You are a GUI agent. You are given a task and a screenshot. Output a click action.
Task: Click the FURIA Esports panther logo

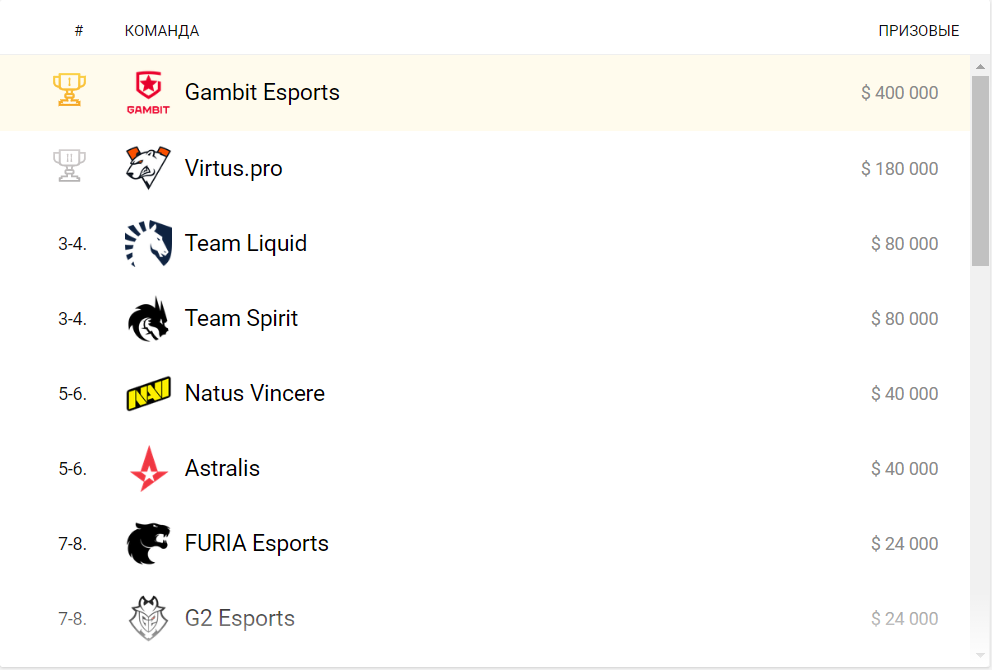click(x=148, y=543)
